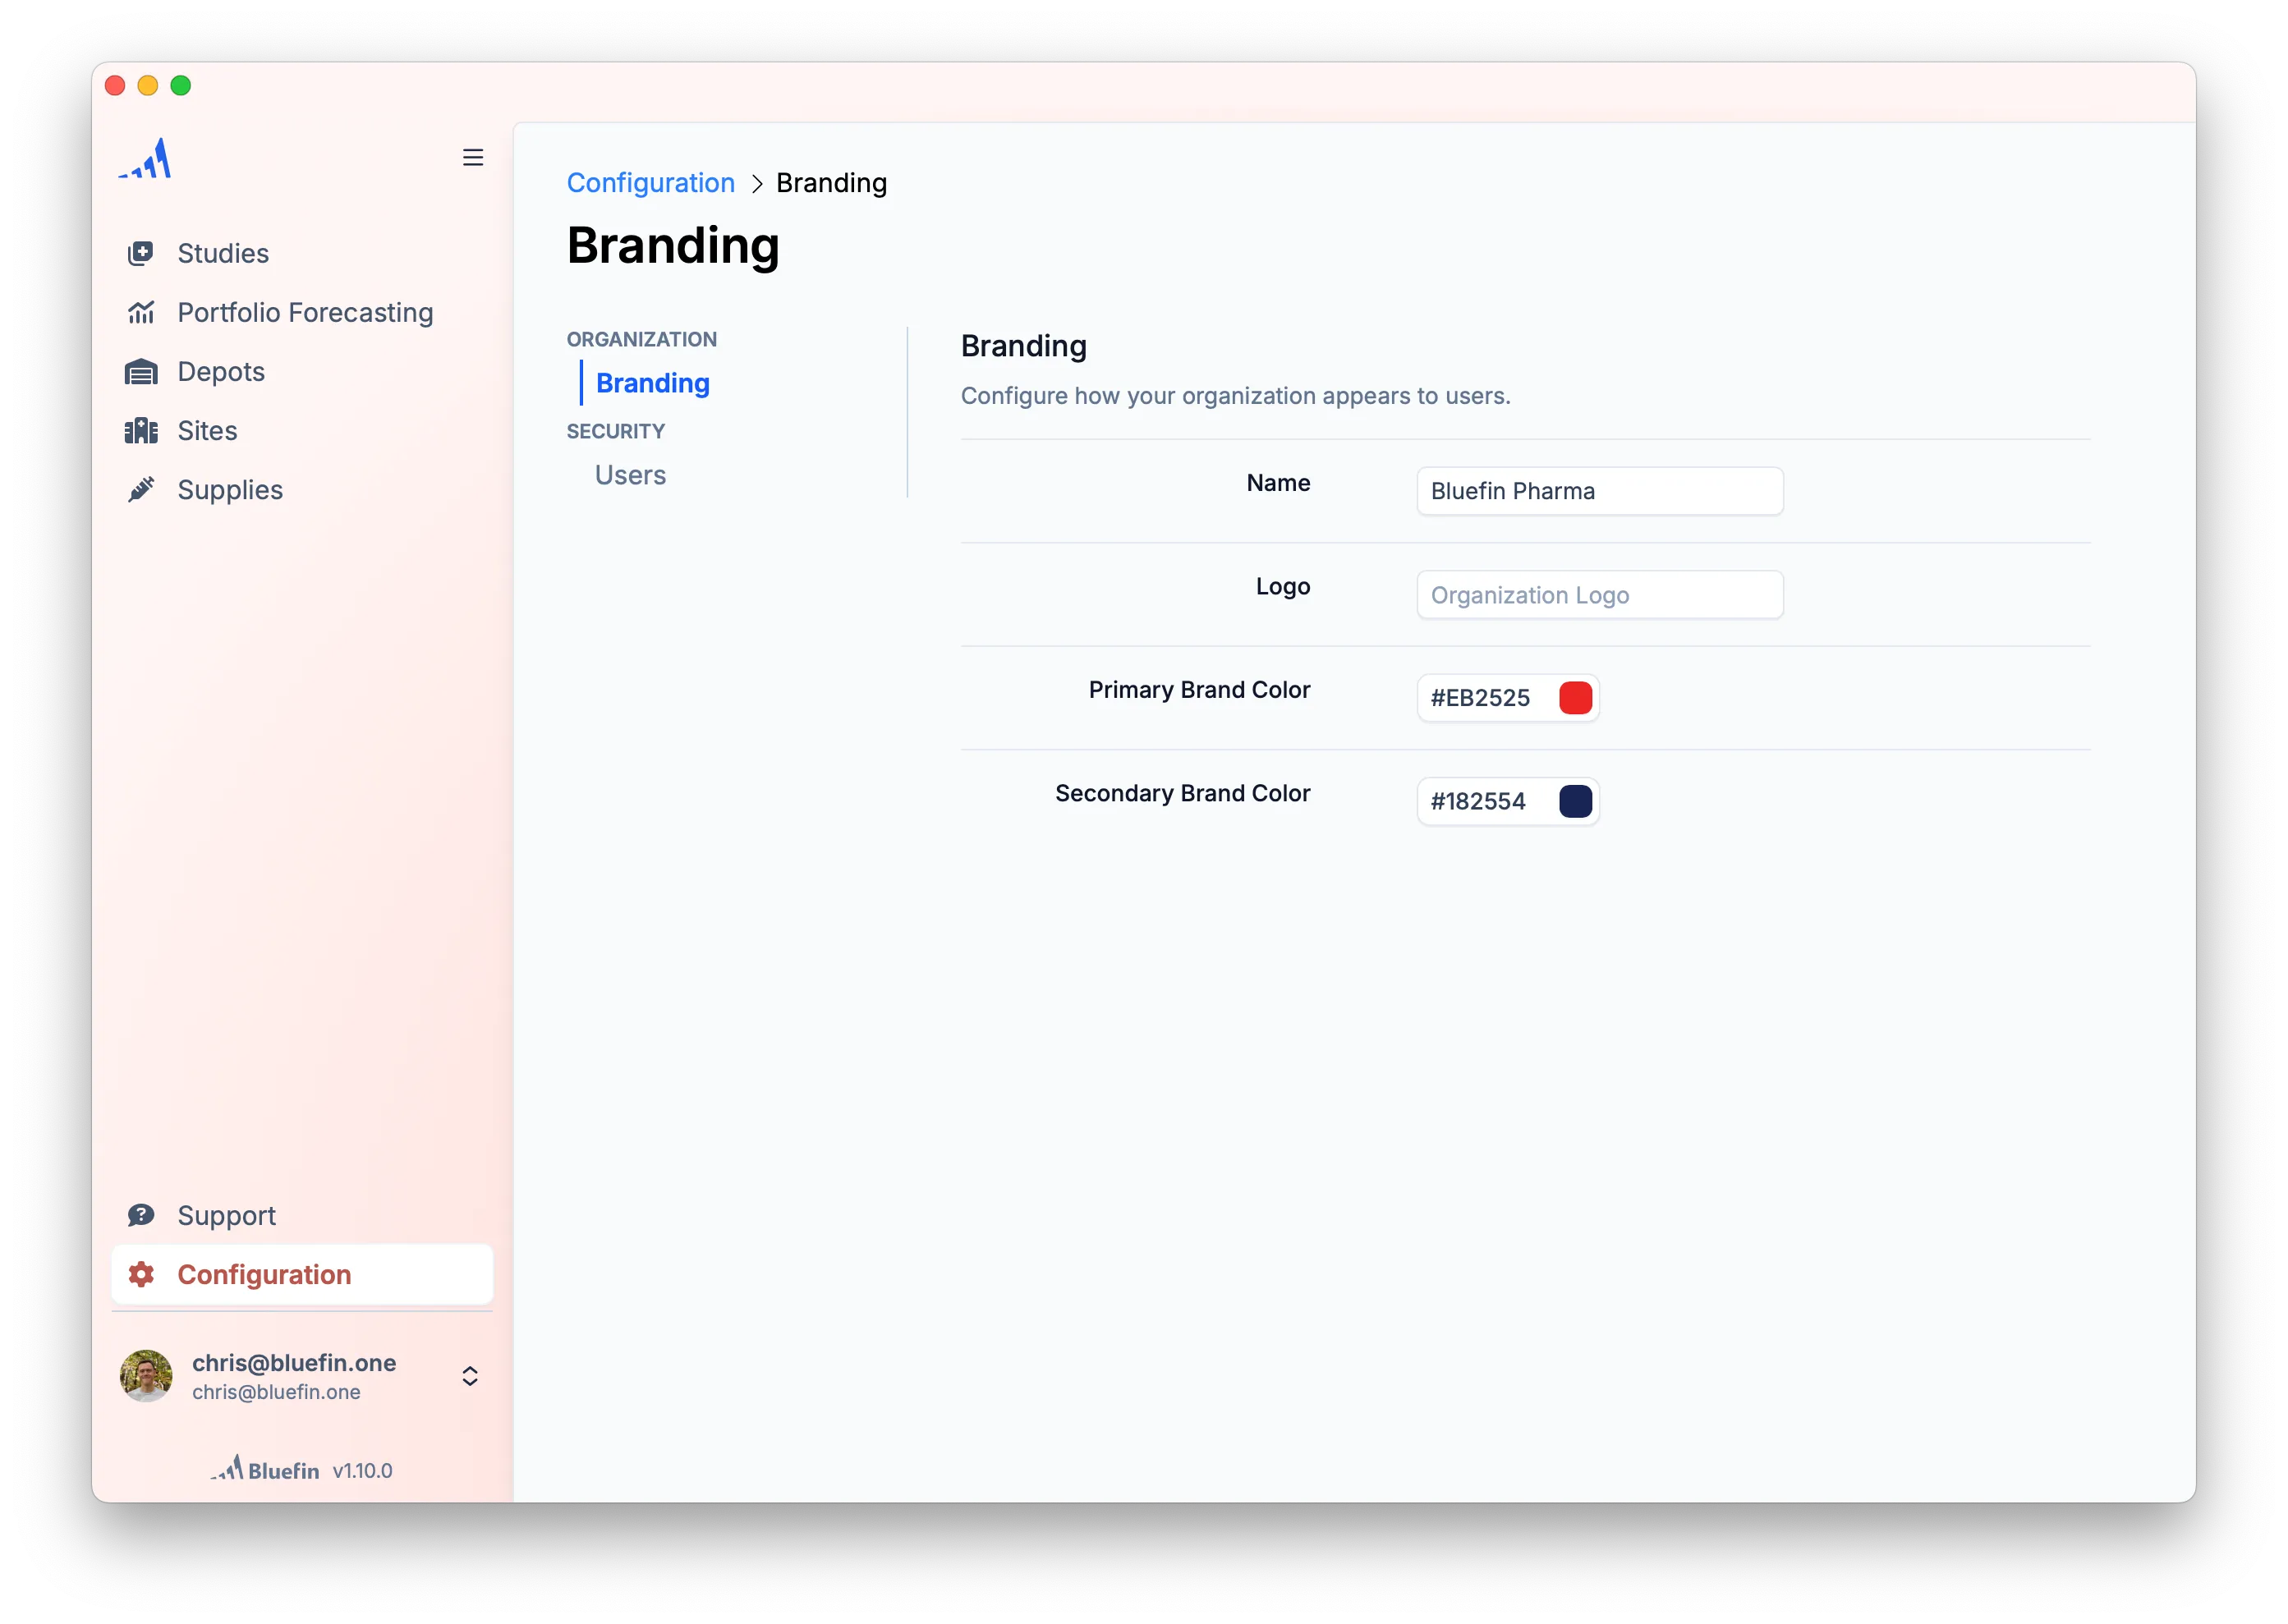Click the Supplies icon in sidebar
This screenshot has height=1624, width=2288.
pyautogui.click(x=142, y=489)
